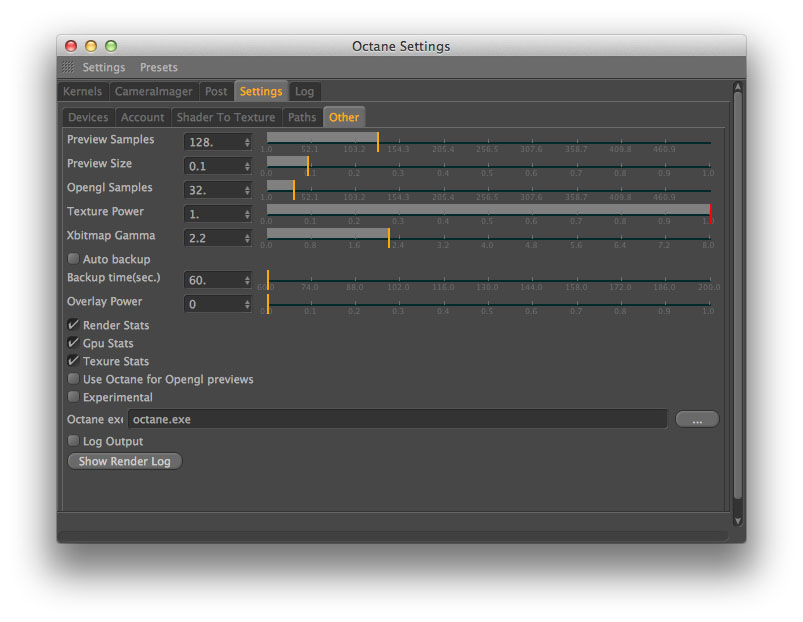Switch to the Log tab

point(304,92)
